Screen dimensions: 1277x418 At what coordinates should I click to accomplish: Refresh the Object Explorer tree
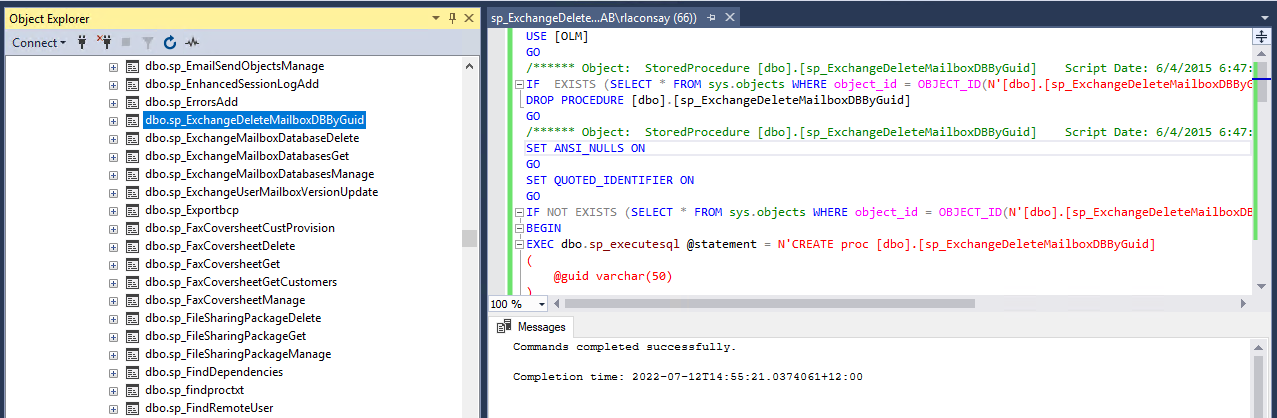tap(170, 43)
